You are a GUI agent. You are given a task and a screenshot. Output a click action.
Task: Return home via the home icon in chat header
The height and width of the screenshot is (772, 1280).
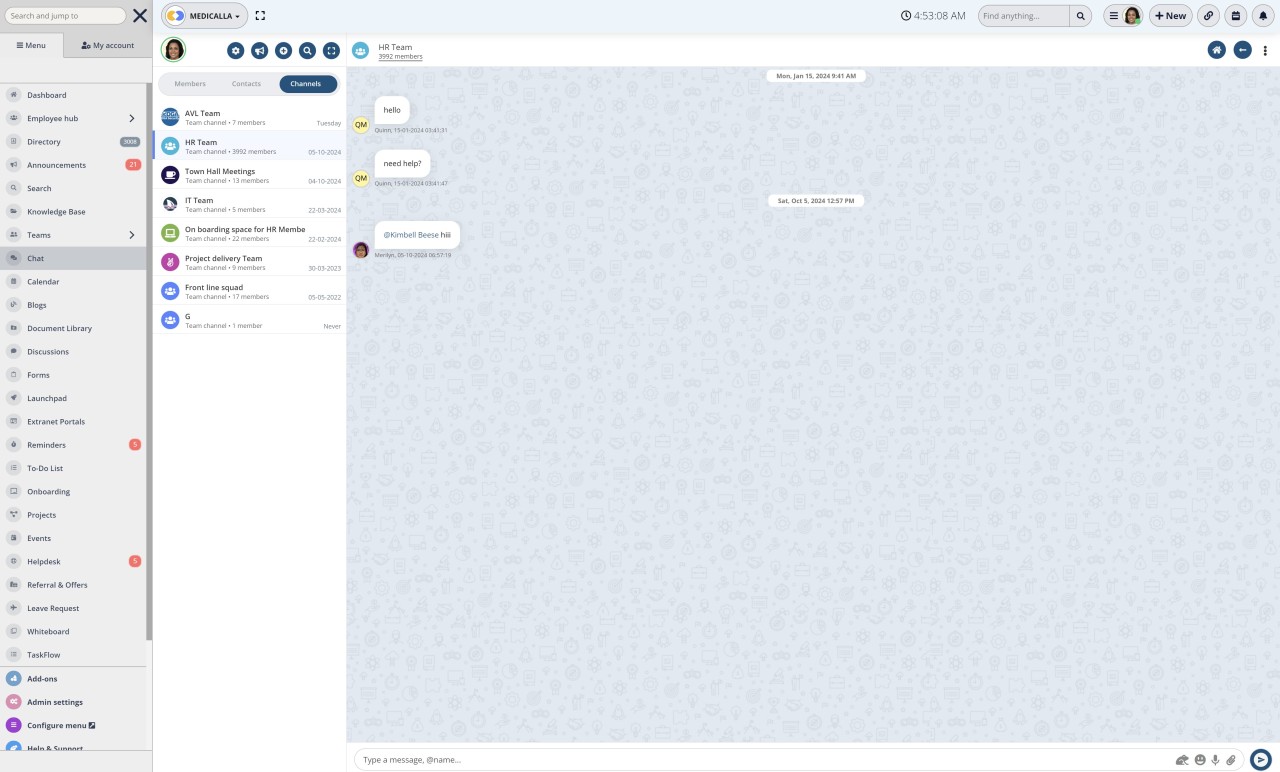click(x=1216, y=49)
